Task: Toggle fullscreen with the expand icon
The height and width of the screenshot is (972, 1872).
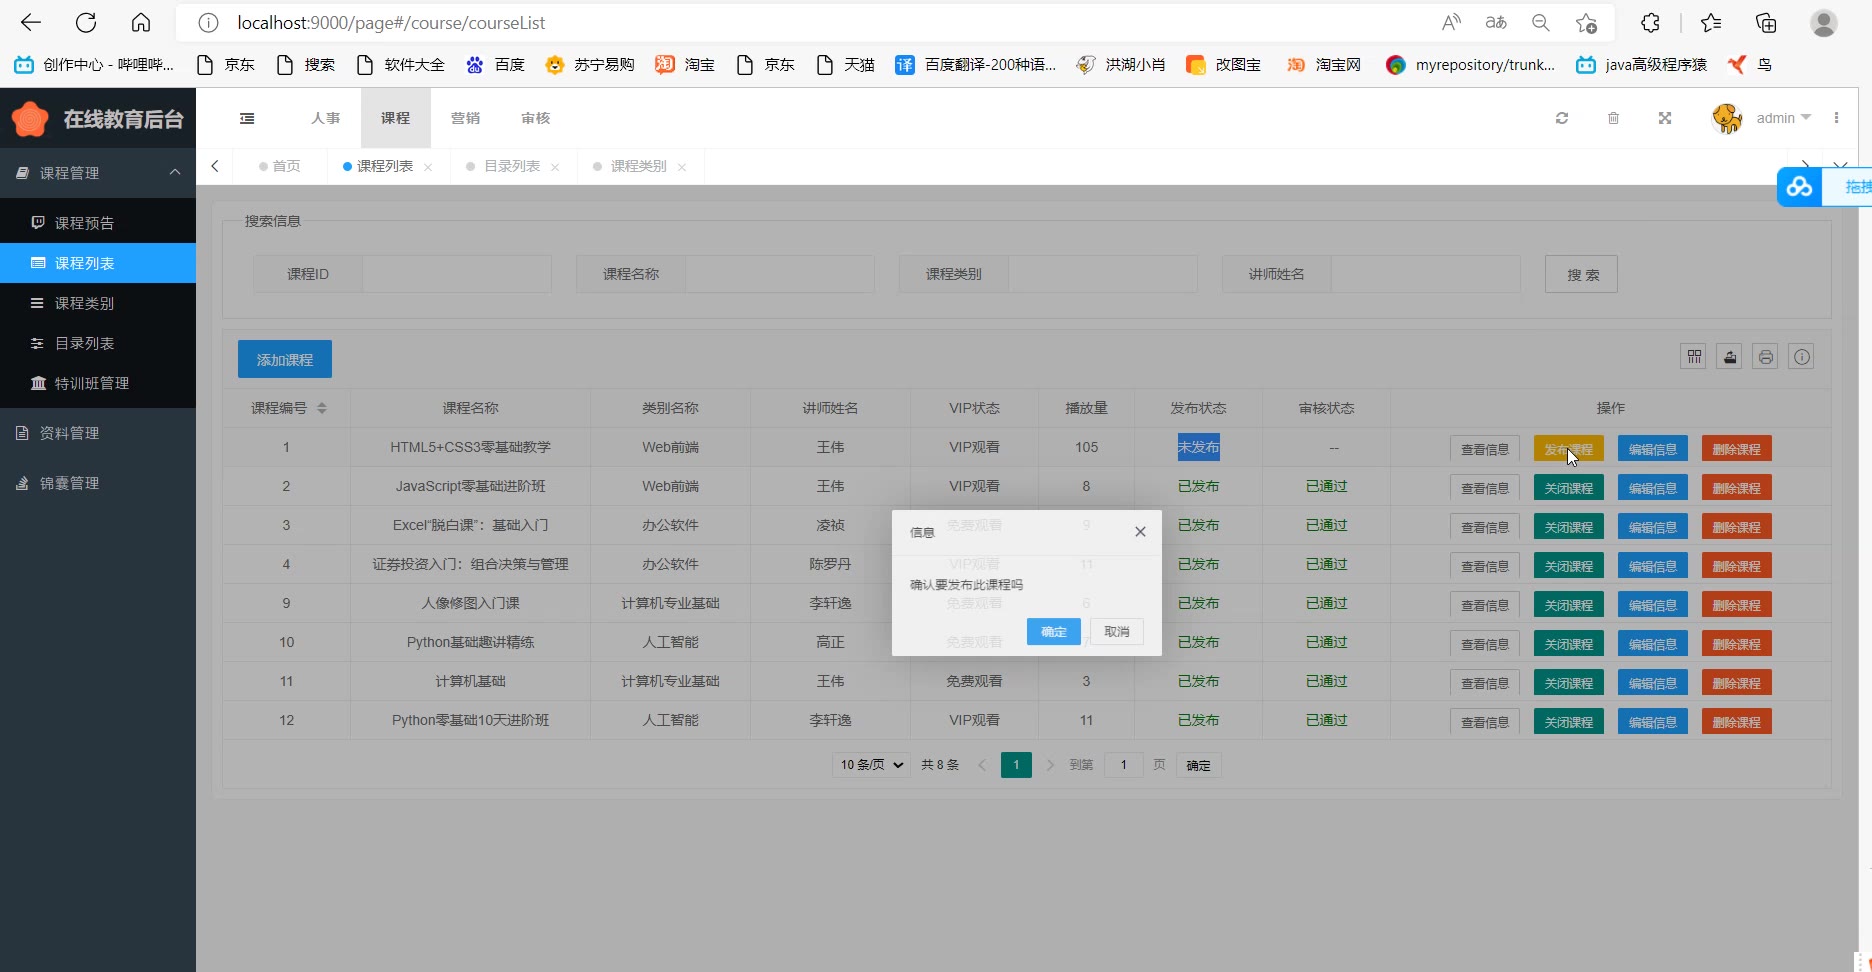Action: point(1665,118)
